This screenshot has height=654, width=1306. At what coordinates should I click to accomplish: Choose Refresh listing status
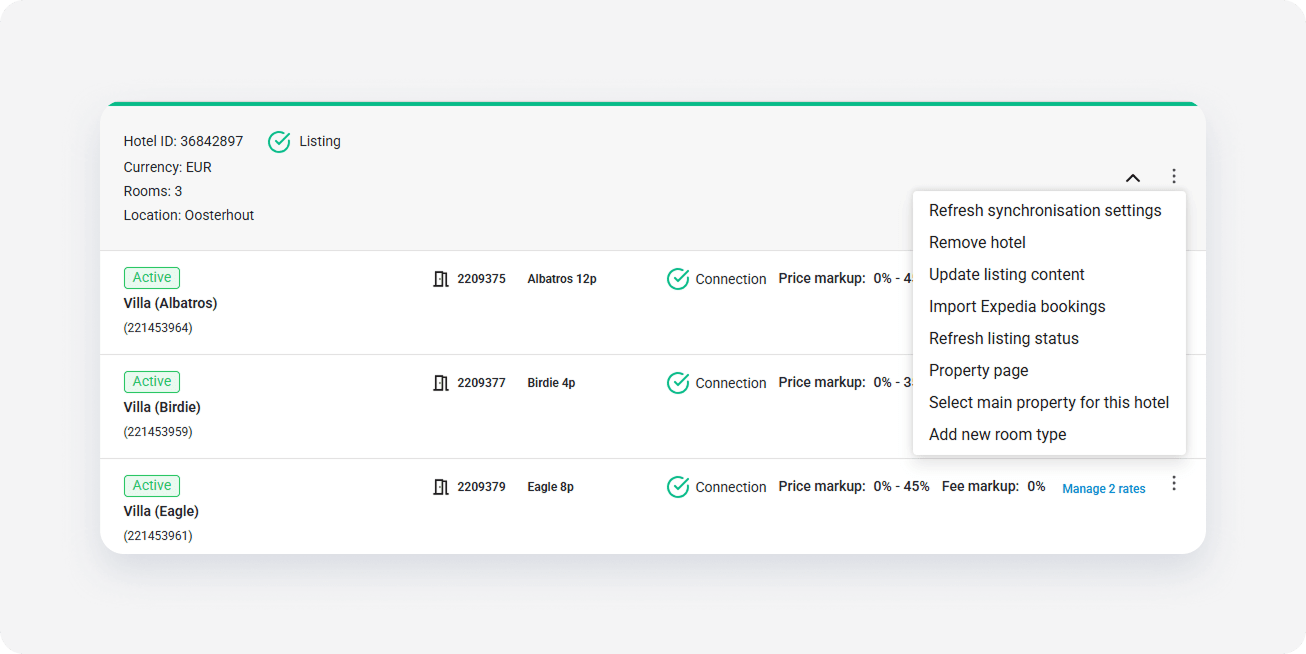click(x=1049, y=339)
